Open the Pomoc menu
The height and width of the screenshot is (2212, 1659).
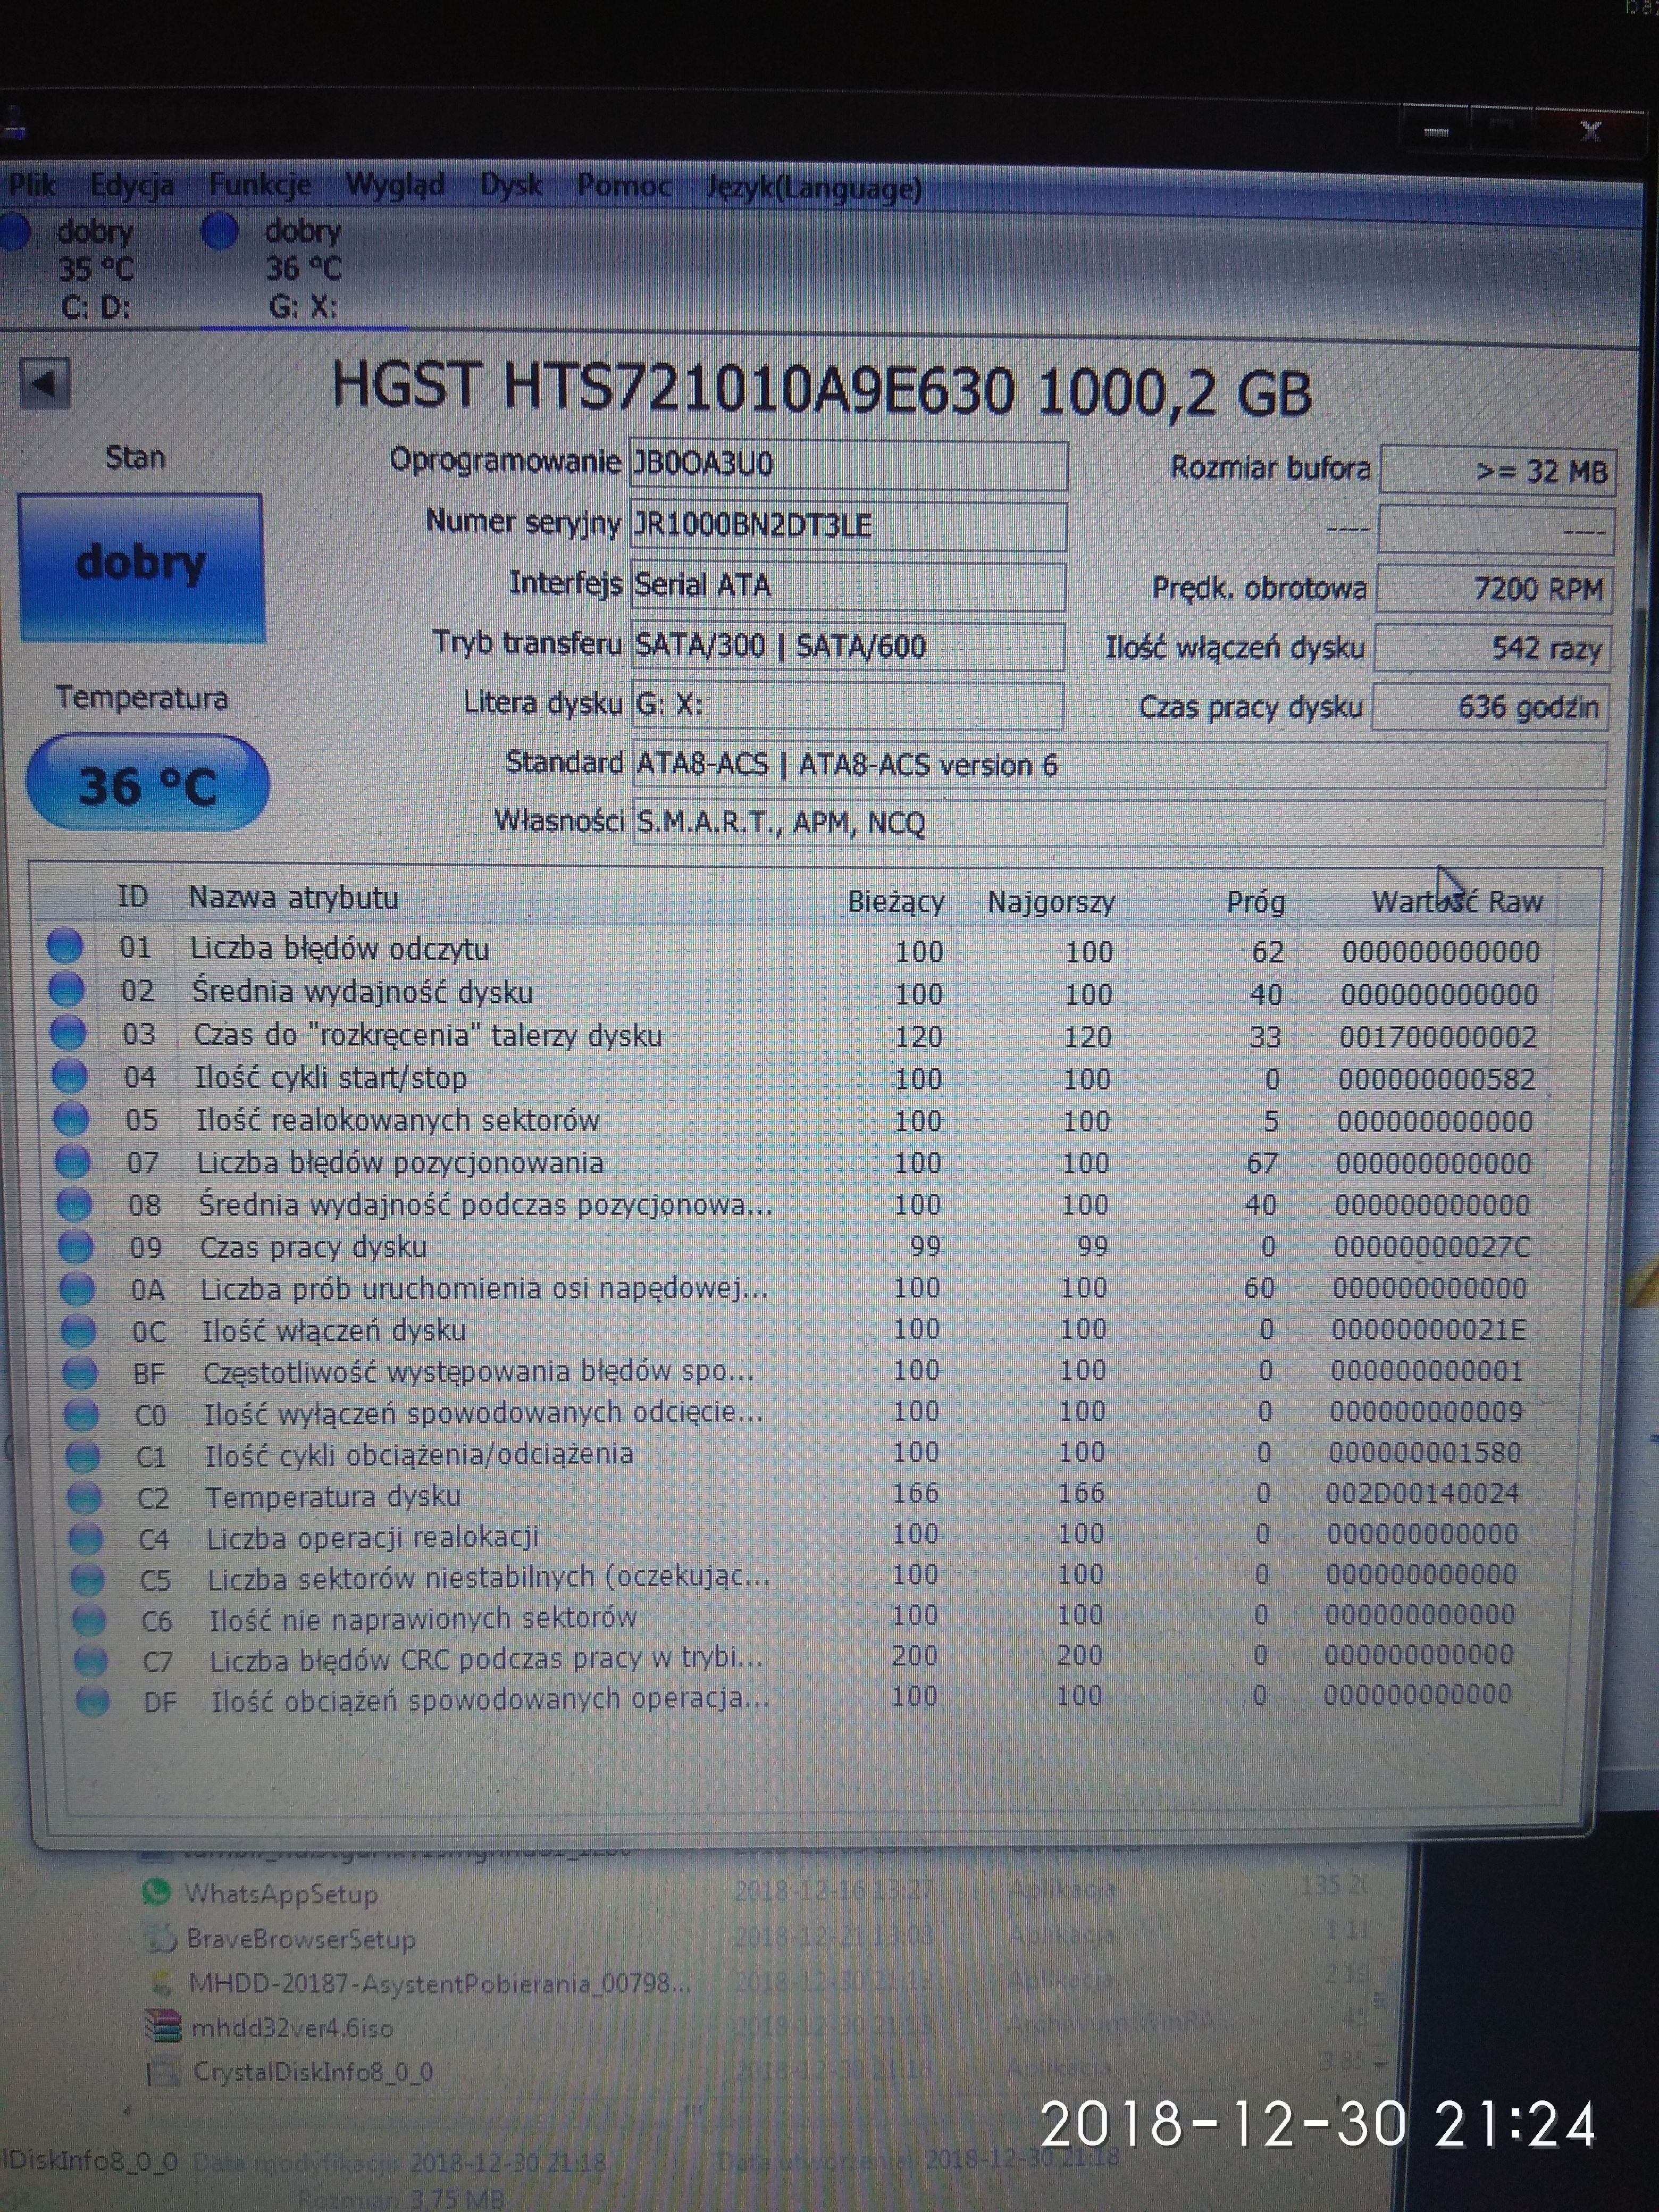(x=623, y=186)
